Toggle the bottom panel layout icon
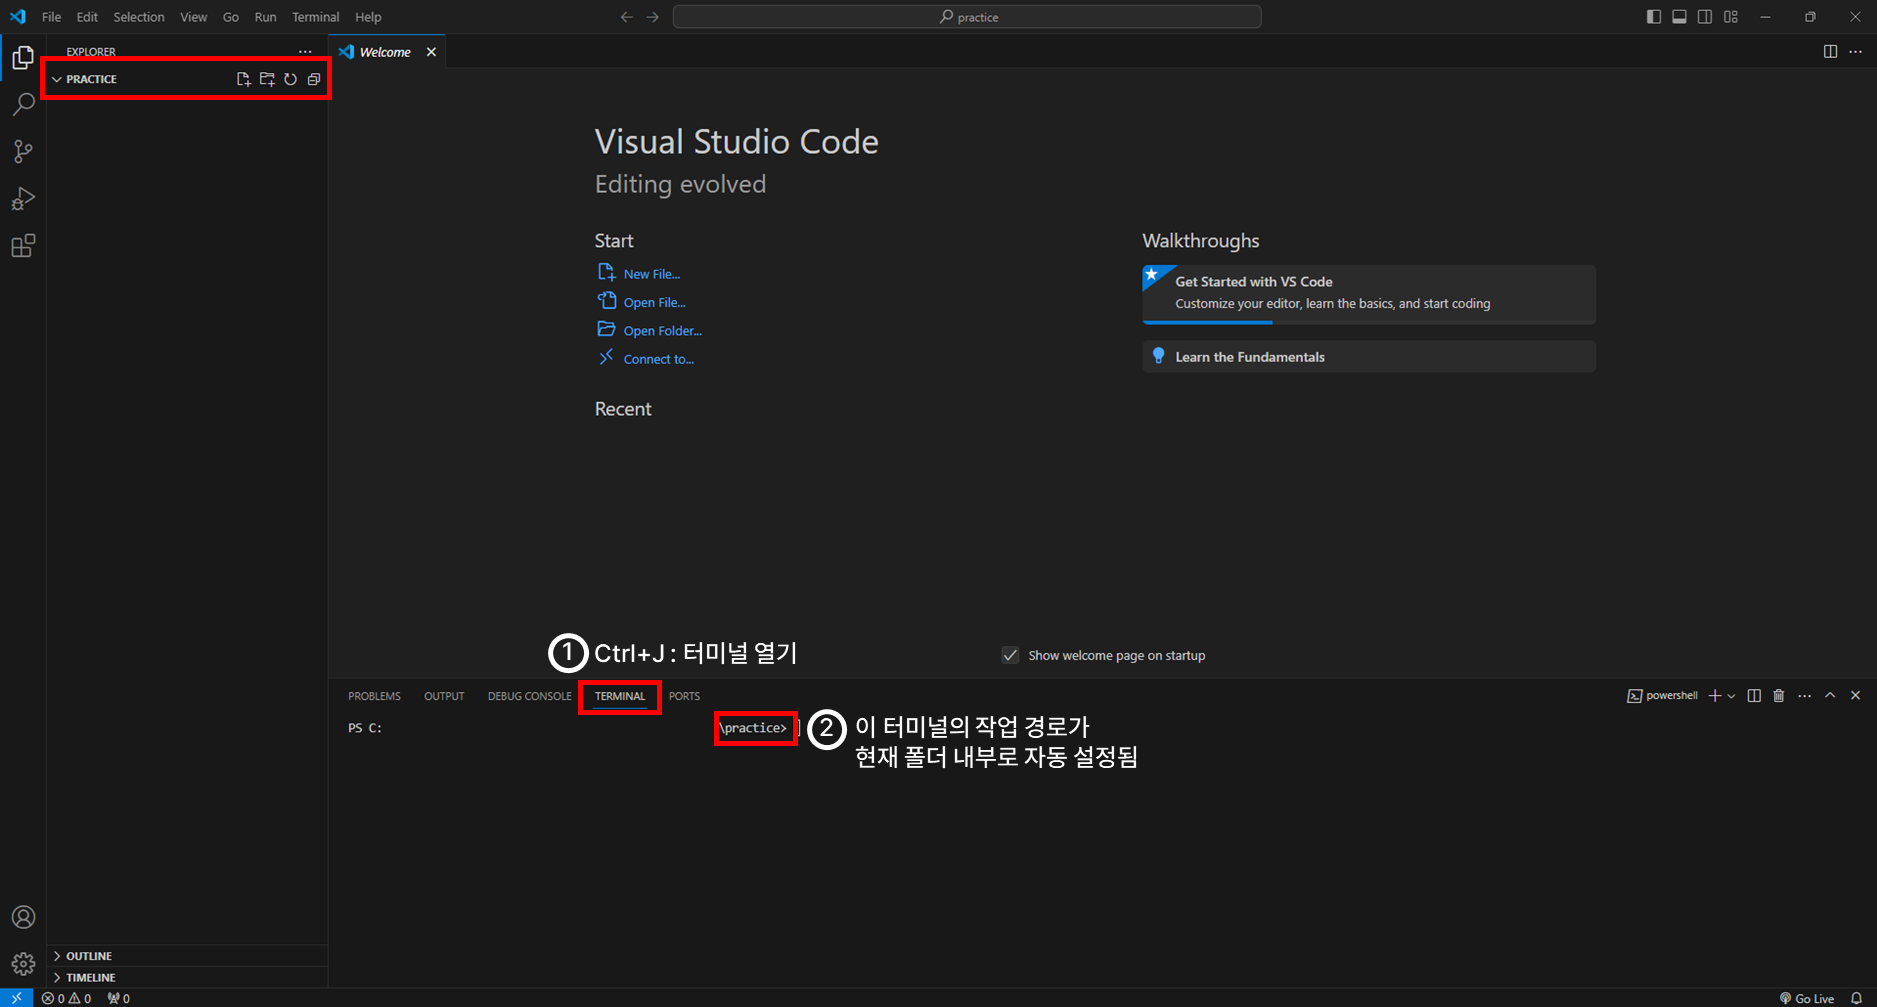The width and height of the screenshot is (1877, 1007). [1680, 17]
